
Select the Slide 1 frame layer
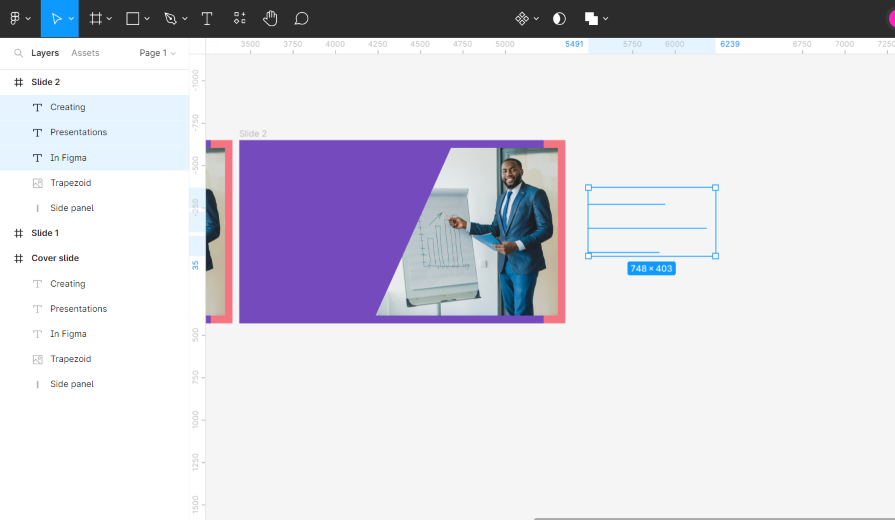(x=45, y=233)
